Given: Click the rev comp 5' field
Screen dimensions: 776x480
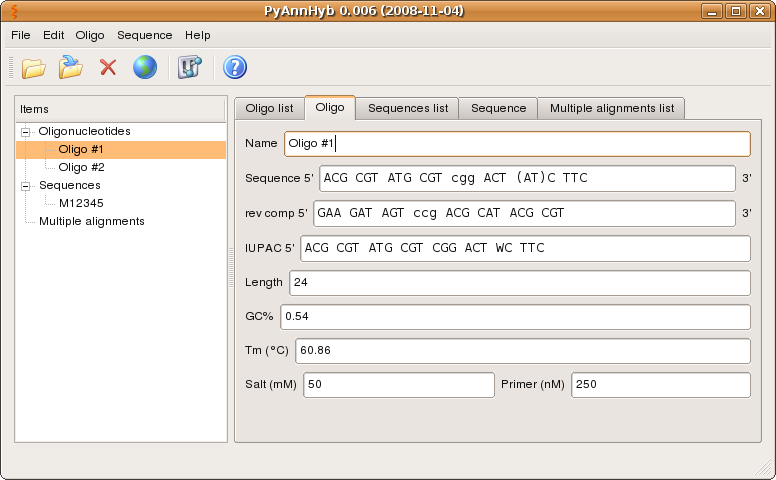Looking at the screenshot, I should [525, 213].
